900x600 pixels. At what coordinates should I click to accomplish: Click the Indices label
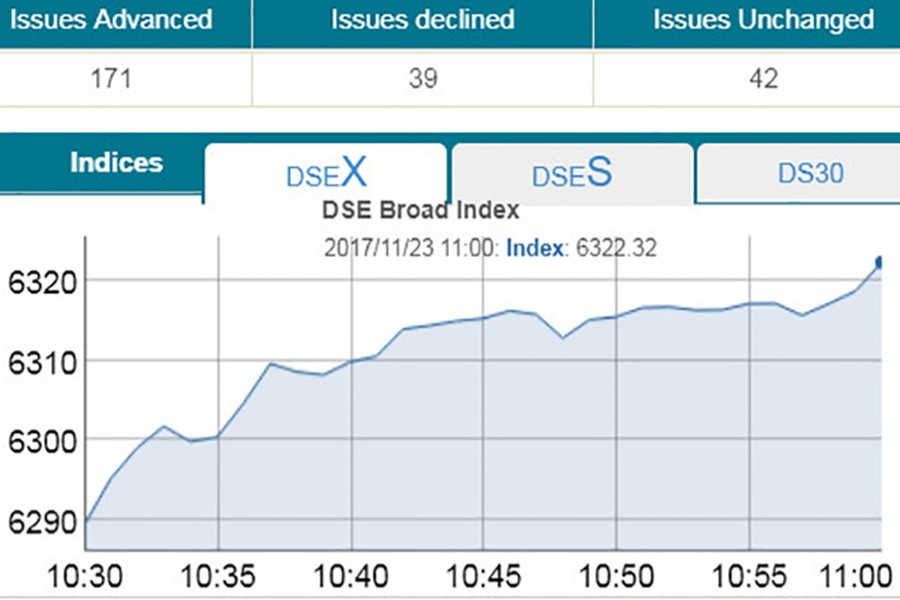point(116,163)
